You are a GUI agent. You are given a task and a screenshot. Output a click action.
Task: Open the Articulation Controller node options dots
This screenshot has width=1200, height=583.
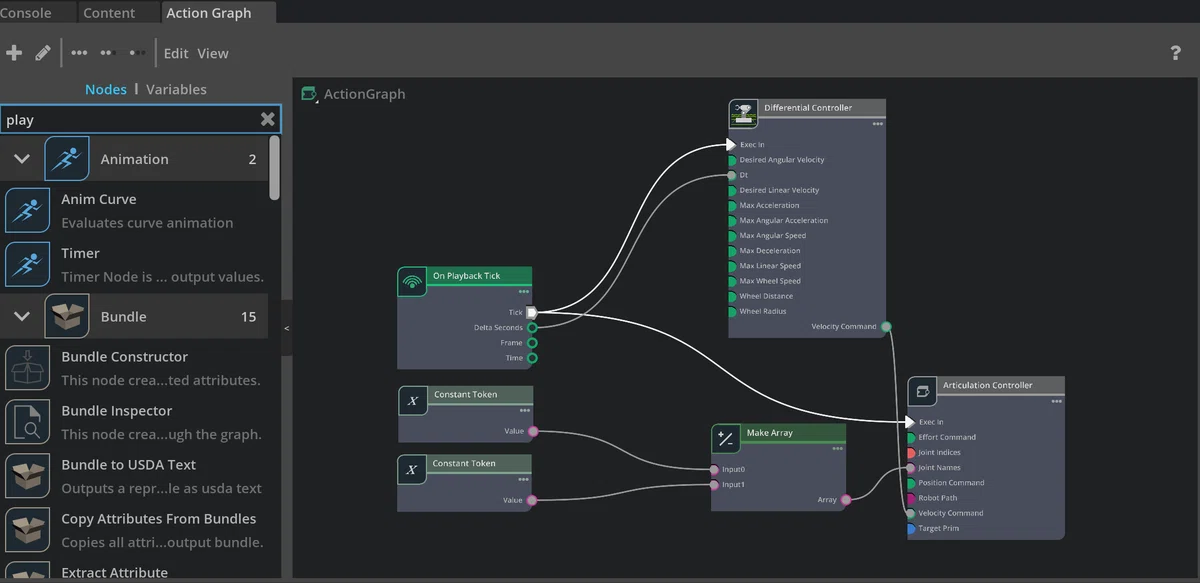[1056, 401]
